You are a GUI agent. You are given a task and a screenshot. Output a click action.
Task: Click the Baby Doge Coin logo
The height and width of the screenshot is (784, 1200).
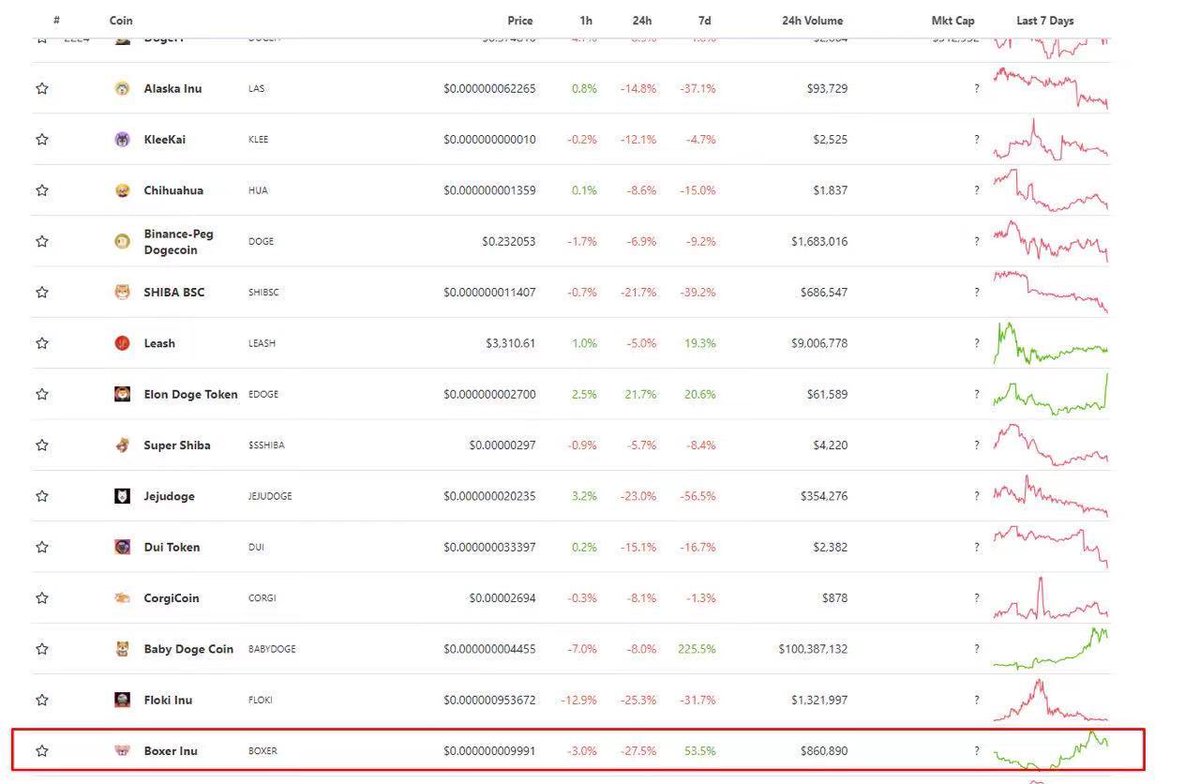point(122,650)
